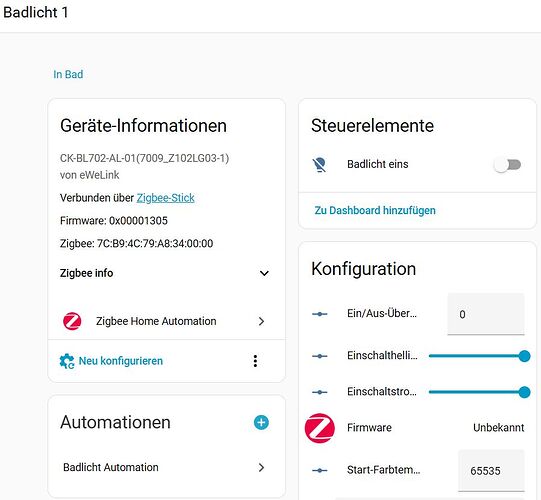Screen dimensions: 541x500
Task: Add a new automation with plus icon
Action: pos(261,422)
